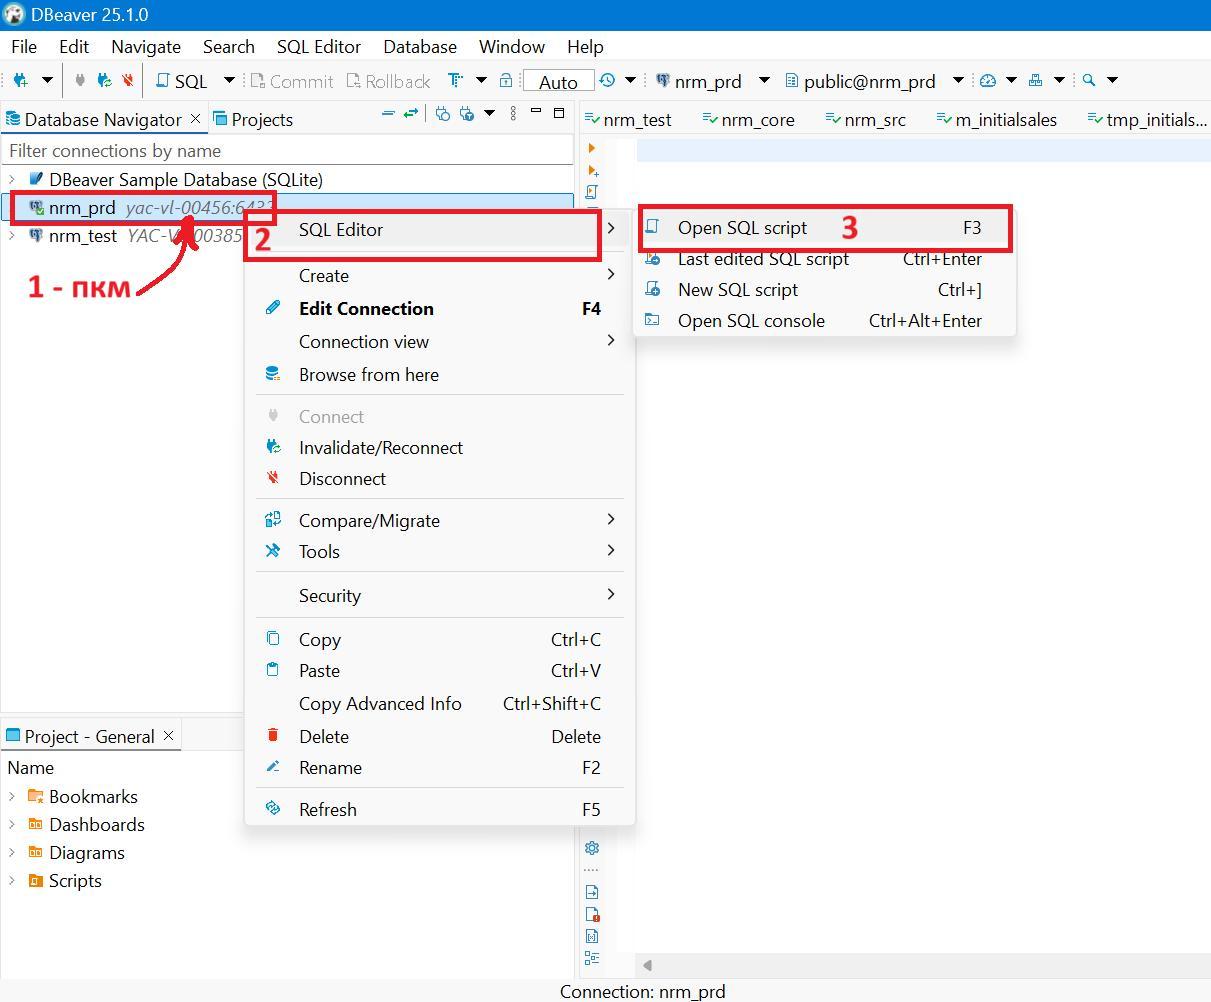Select New SQL script from the submenu
The height and width of the screenshot is (1002, 1211).
pyautogui.click(x=737, y=290)
